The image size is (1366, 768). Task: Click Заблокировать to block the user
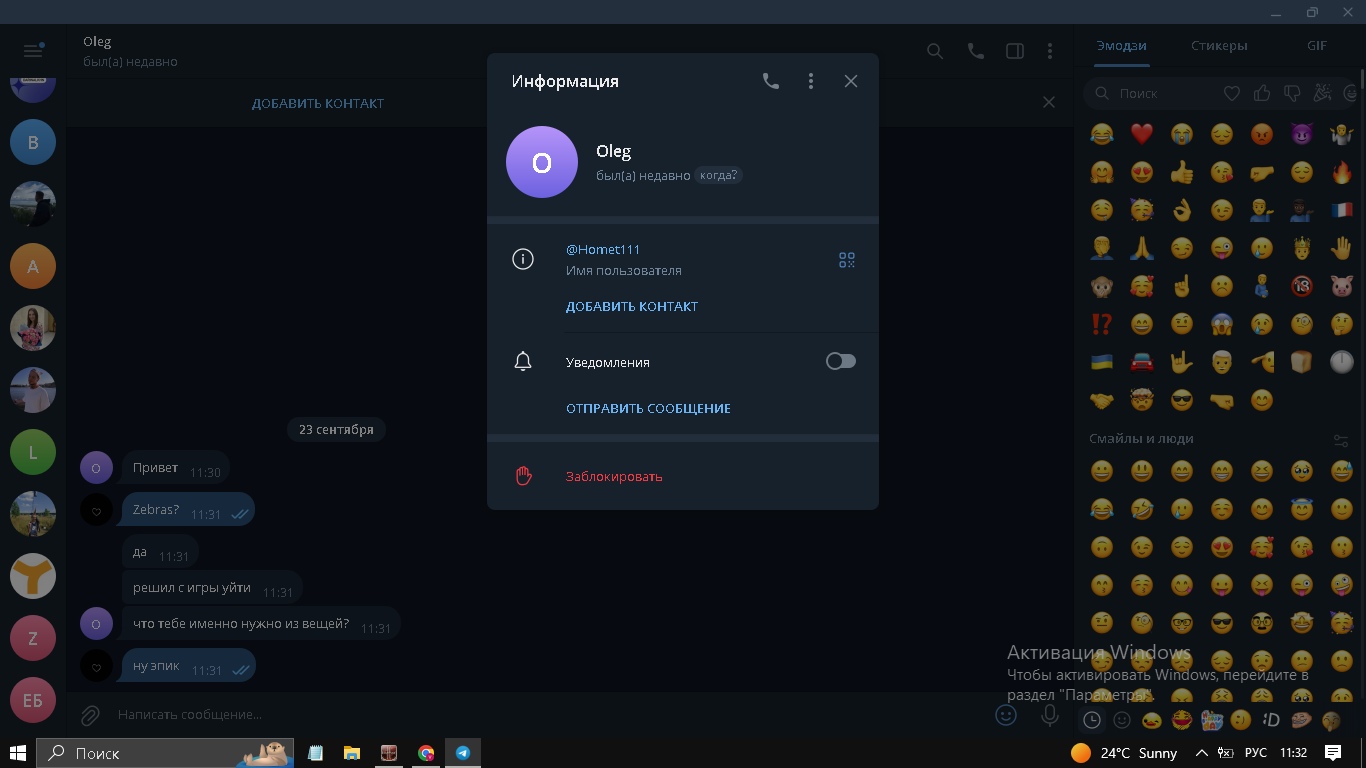pyautogui.click(x=614, y=477)
